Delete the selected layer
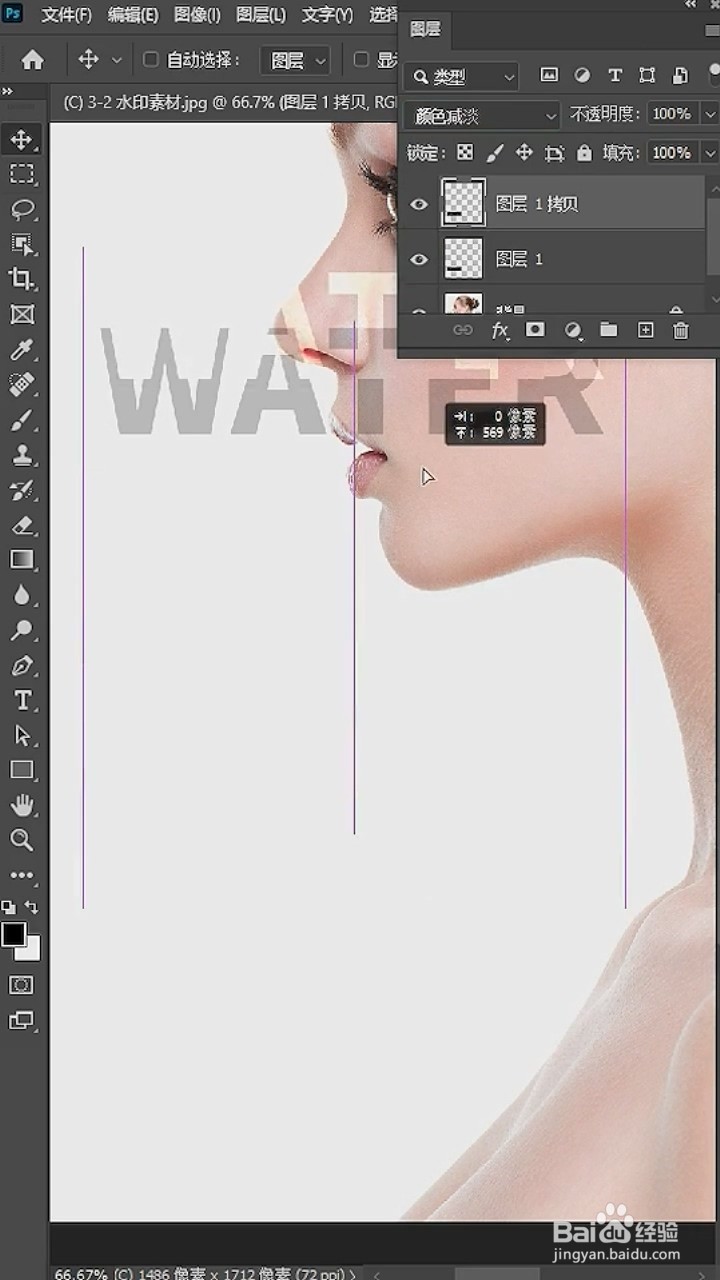Viewport: 720px width, 1280px height. [x=681, y=330]
